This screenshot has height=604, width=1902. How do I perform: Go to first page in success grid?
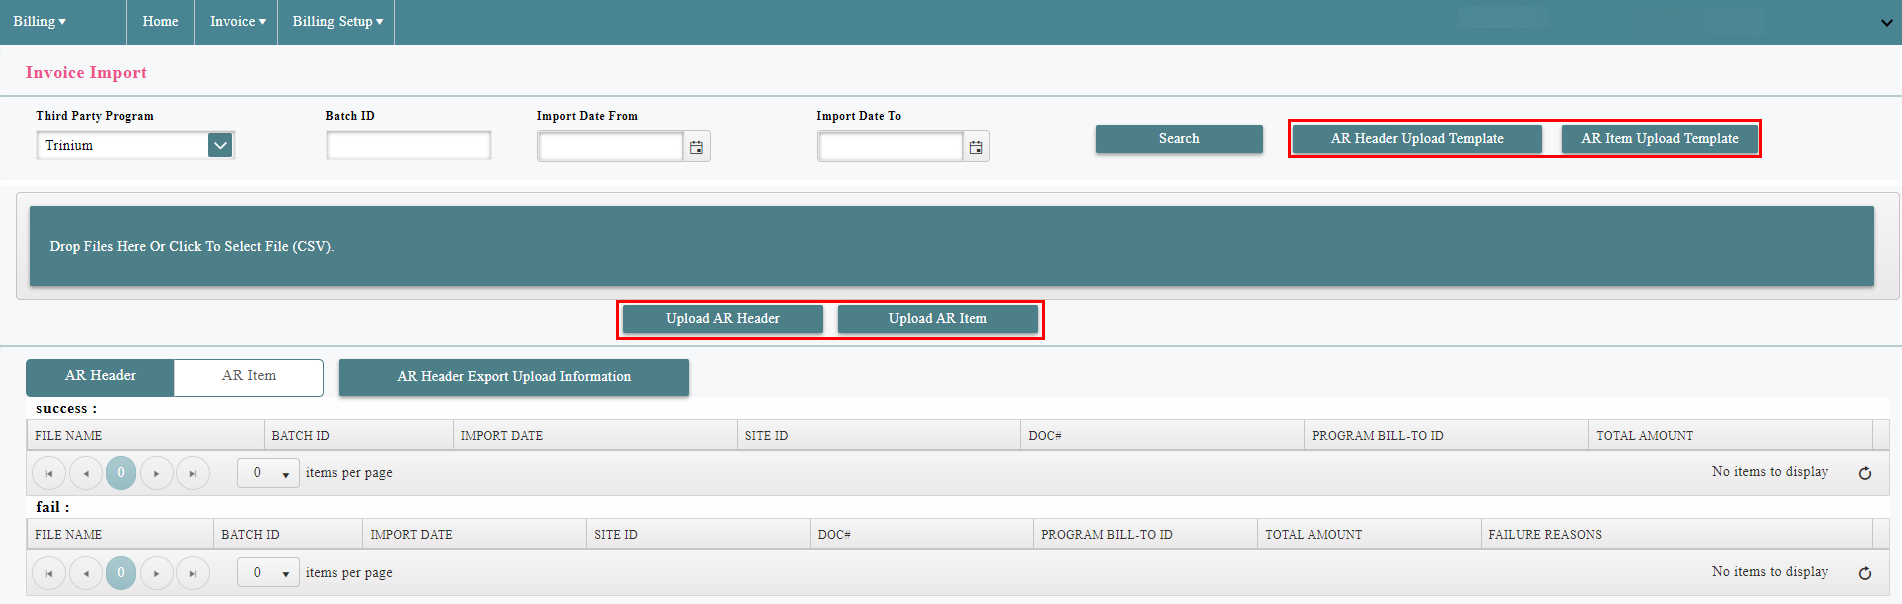pos(49,473)
